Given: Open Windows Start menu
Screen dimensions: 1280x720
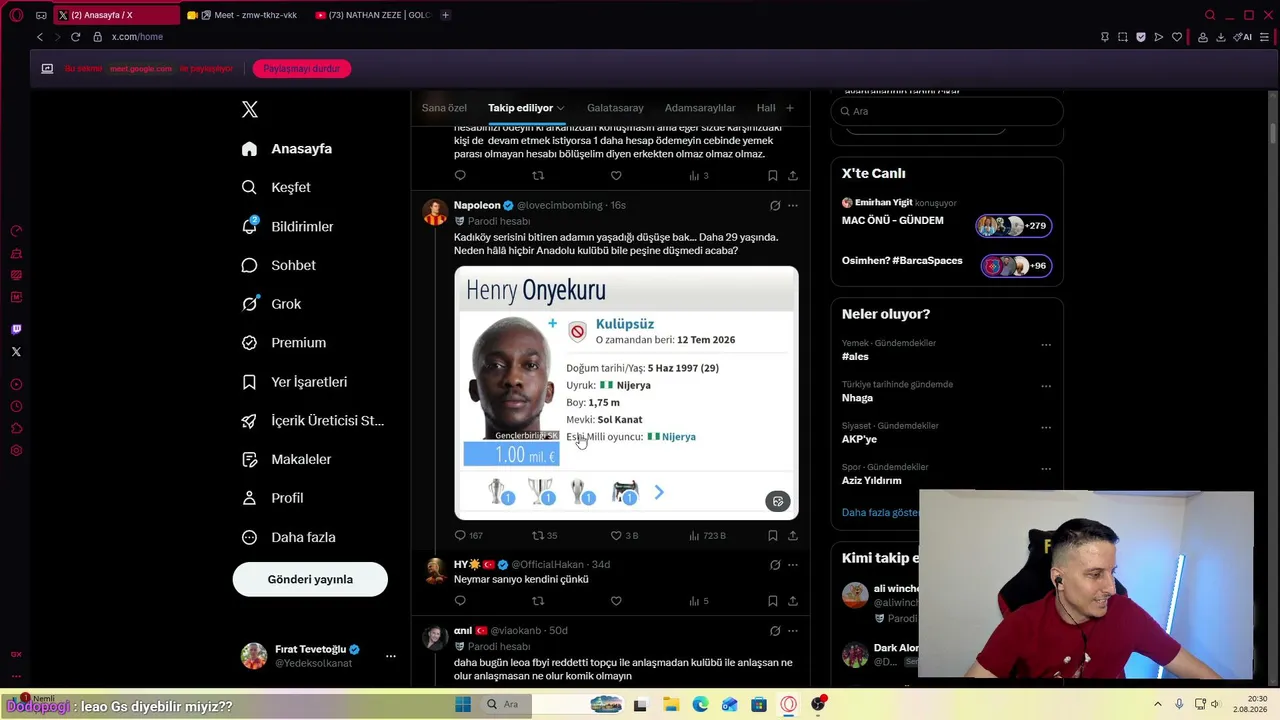Looking at the screenshot, I should click(463, 704).
